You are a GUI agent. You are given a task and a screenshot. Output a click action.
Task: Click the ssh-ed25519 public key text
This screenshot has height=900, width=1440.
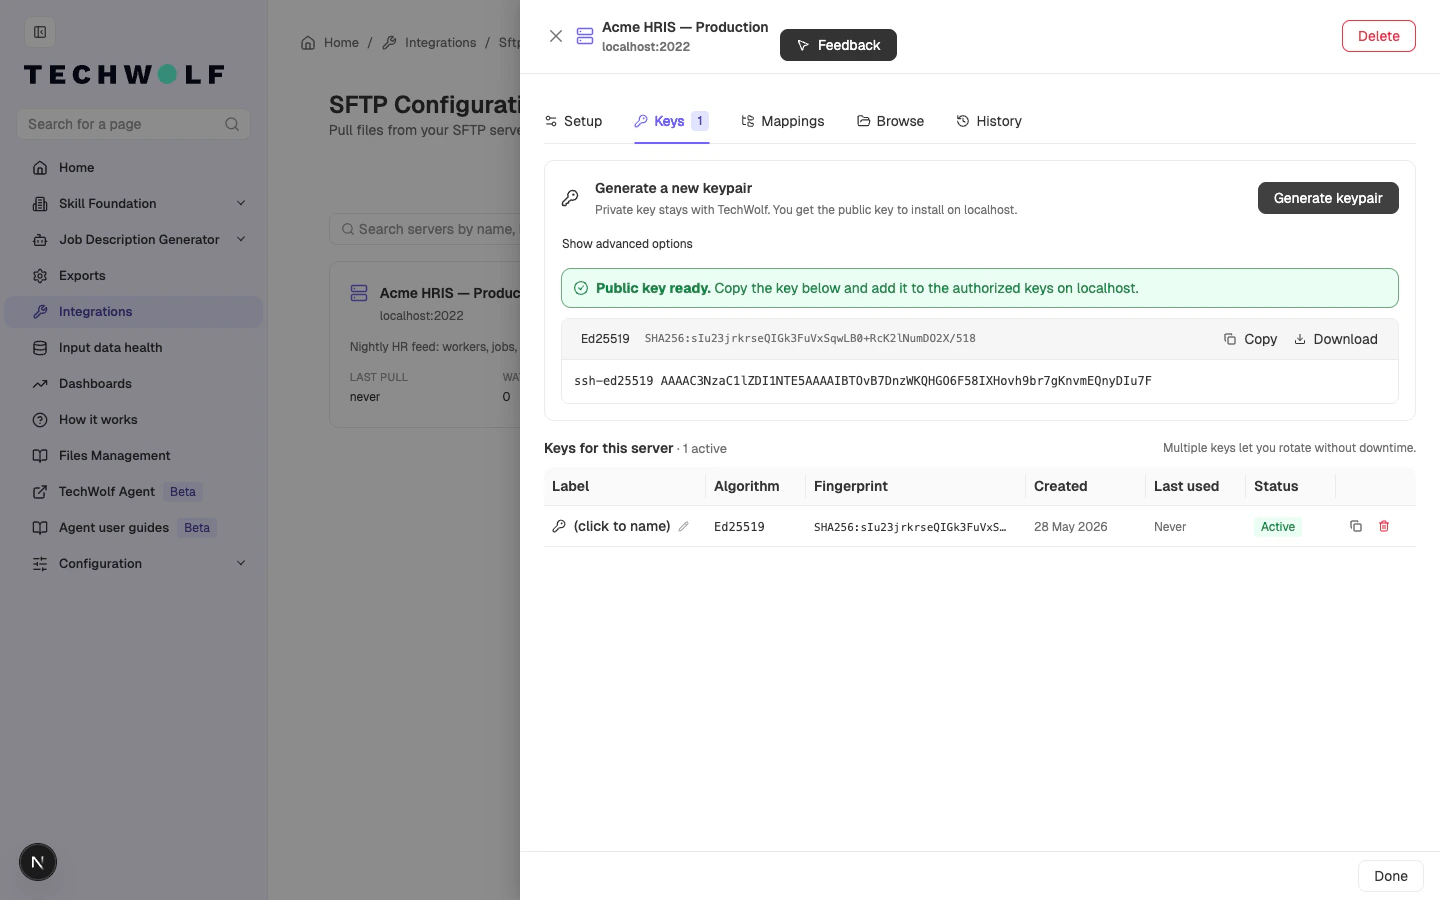tap(863, 381)
